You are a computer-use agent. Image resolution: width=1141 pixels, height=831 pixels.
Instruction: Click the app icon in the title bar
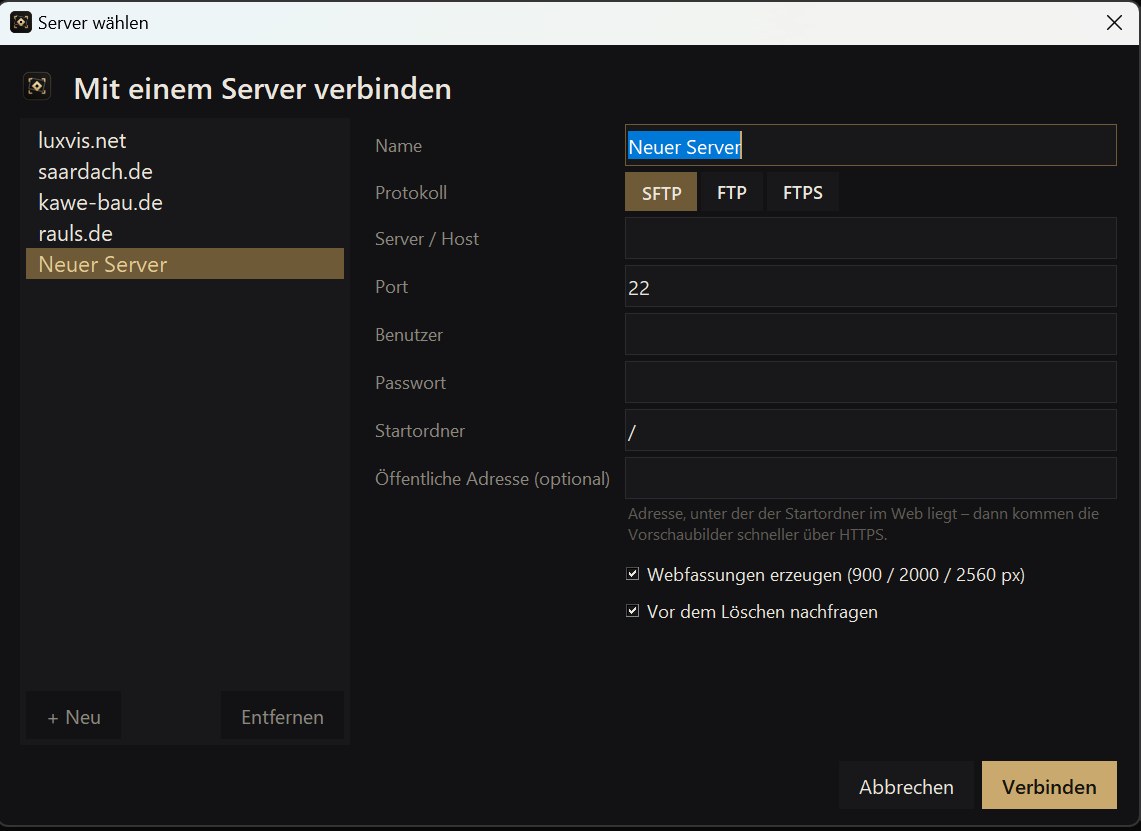21,23
